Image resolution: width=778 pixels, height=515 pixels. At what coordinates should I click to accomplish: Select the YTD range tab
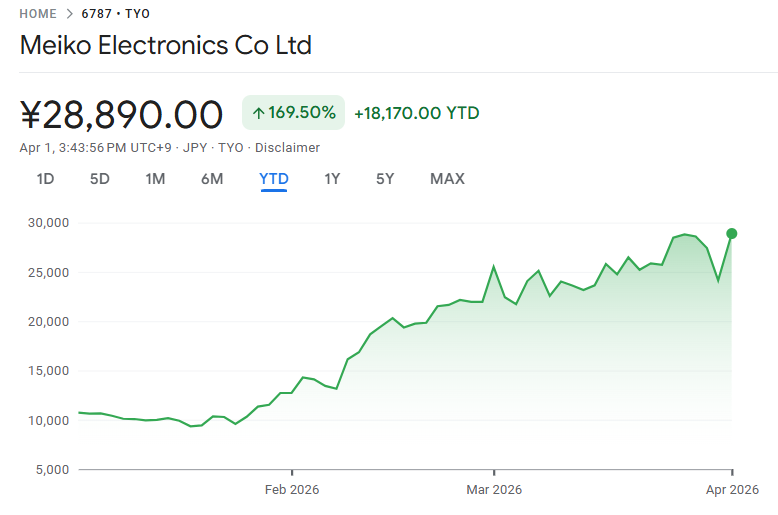tap(274, 179)
